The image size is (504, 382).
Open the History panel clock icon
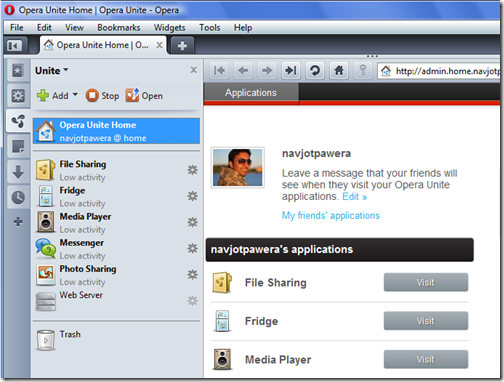pyautogui.click(x=18, y=198)
